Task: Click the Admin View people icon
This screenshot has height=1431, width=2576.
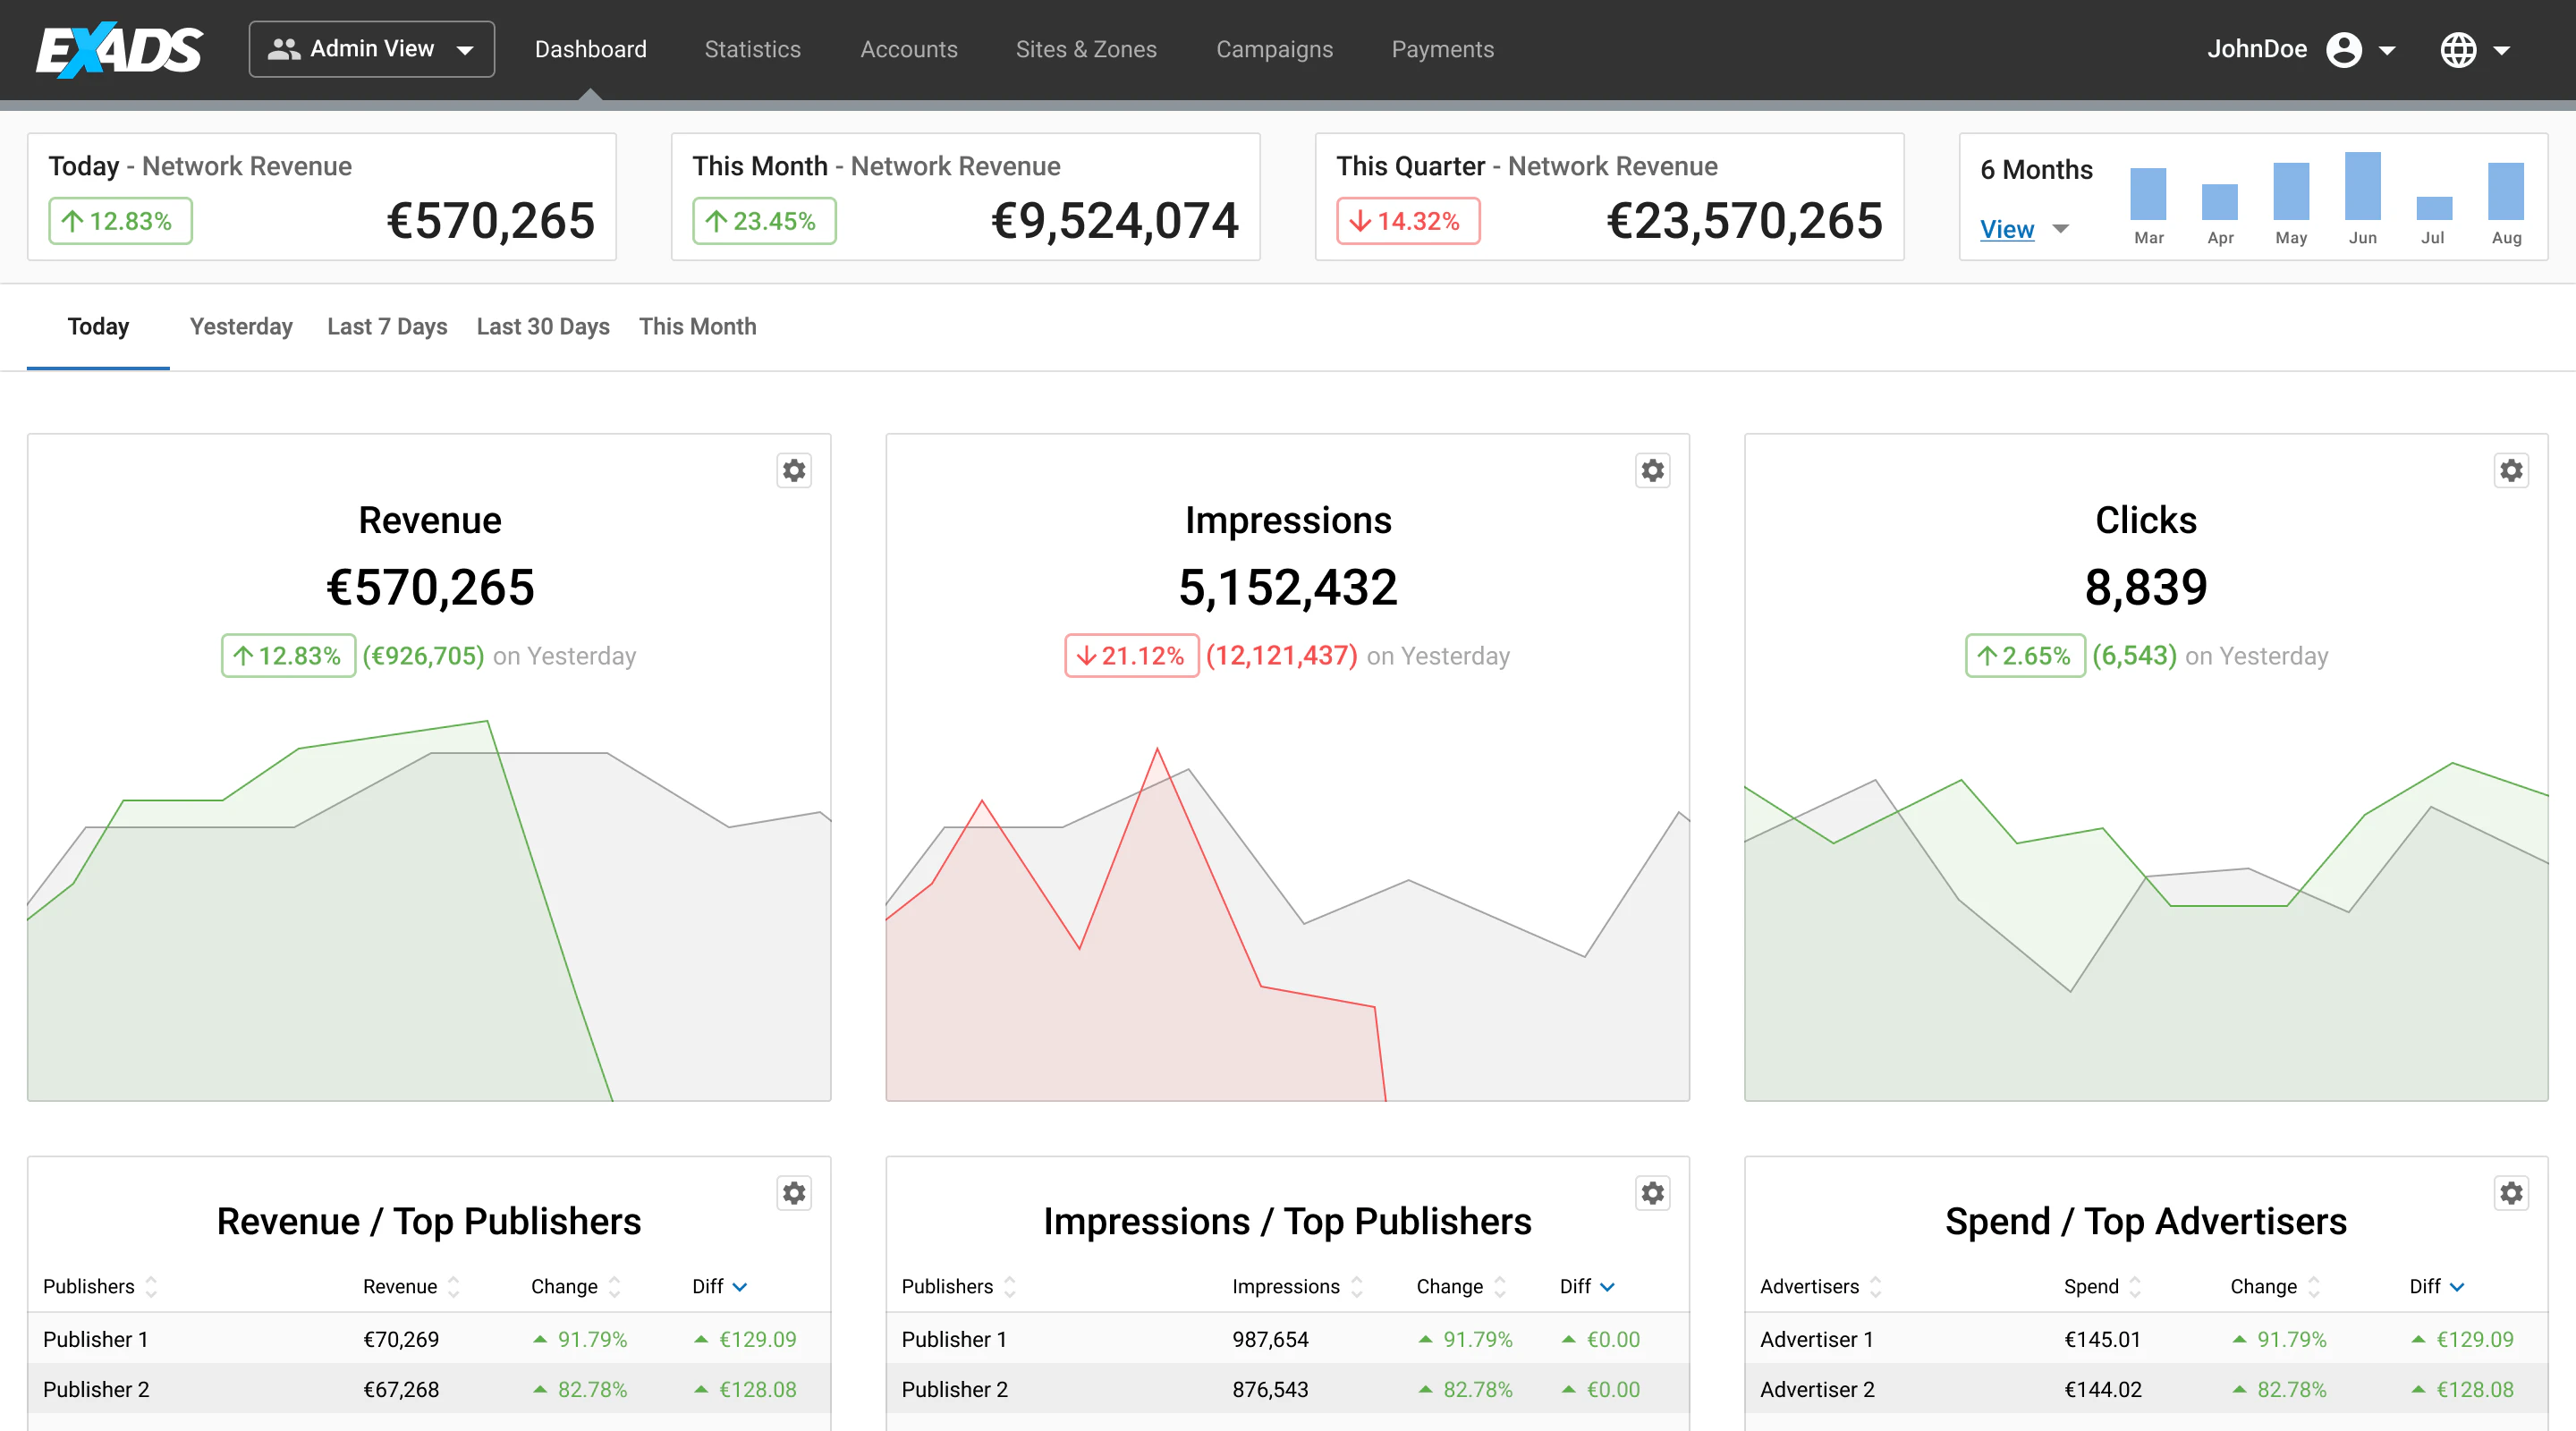Action: (x=285, y=48)
